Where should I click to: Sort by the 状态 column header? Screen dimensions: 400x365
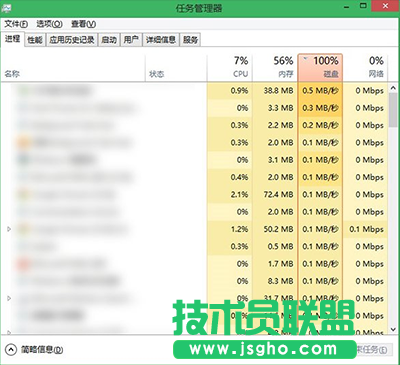click(x=176, y=68)
